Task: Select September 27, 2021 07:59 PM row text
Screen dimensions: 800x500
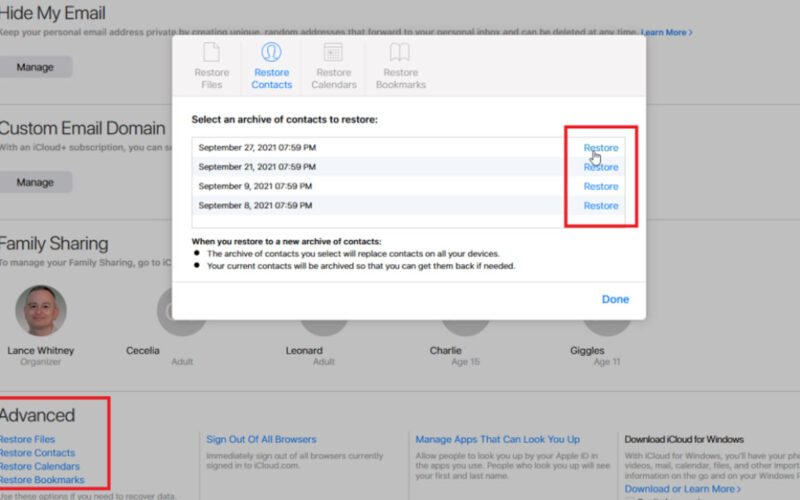Action: (257, 147)
